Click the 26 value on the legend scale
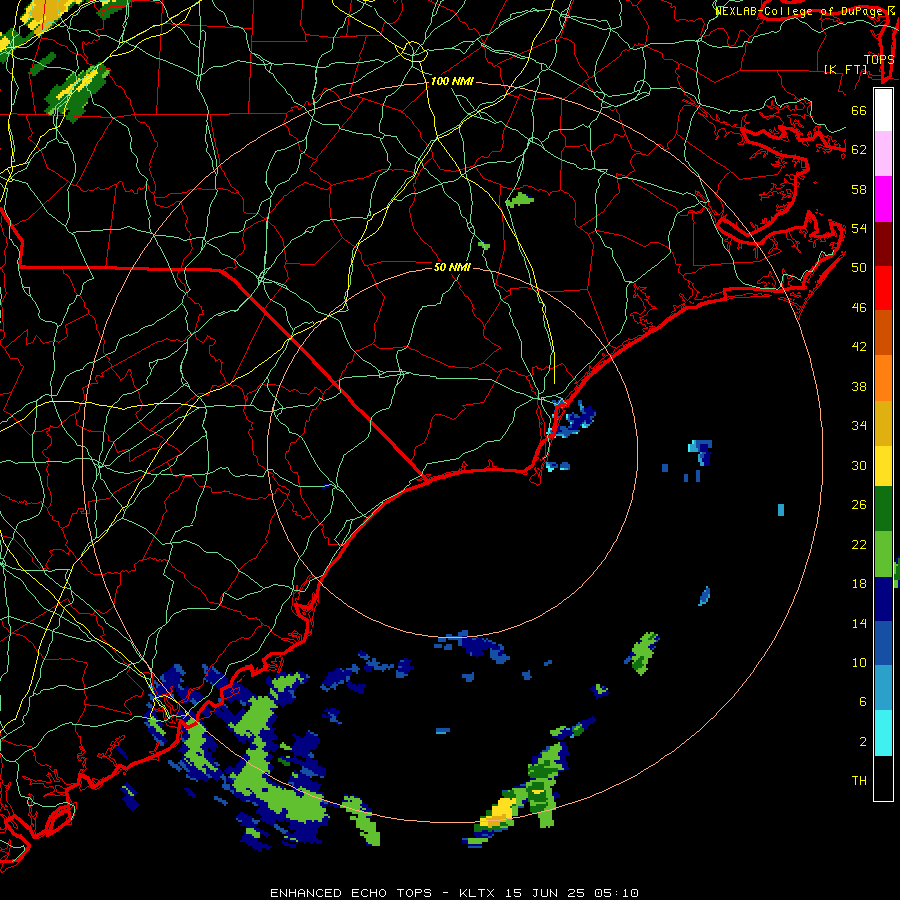 [859, 505]
